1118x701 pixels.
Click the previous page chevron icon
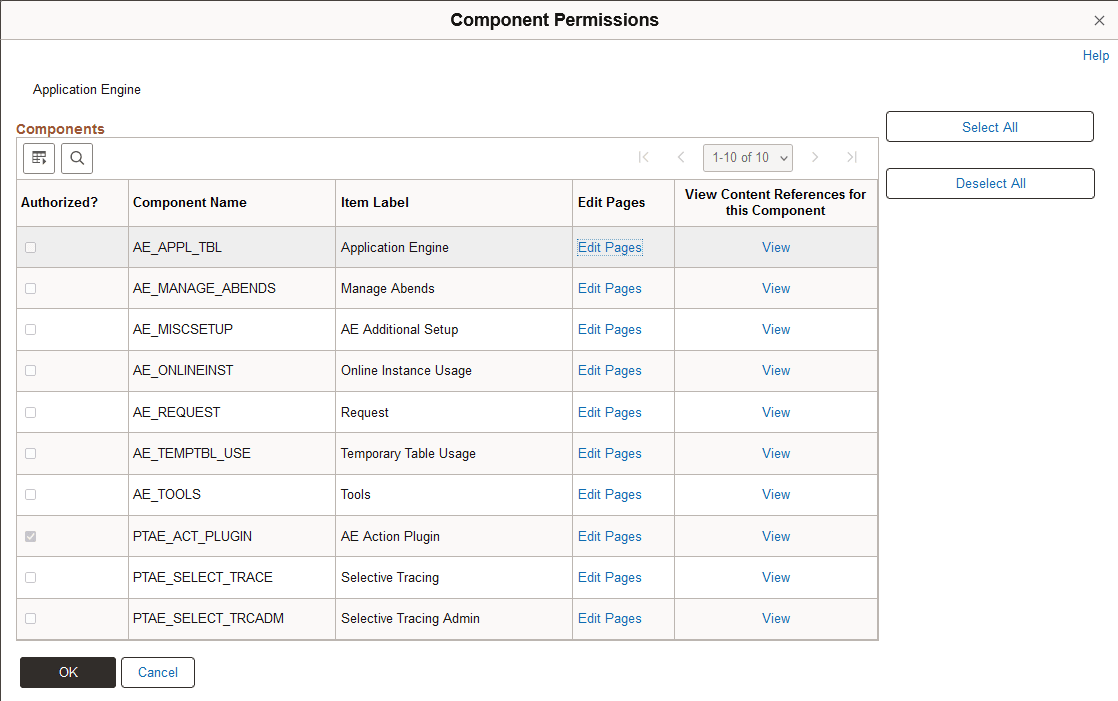pos(681,157)
